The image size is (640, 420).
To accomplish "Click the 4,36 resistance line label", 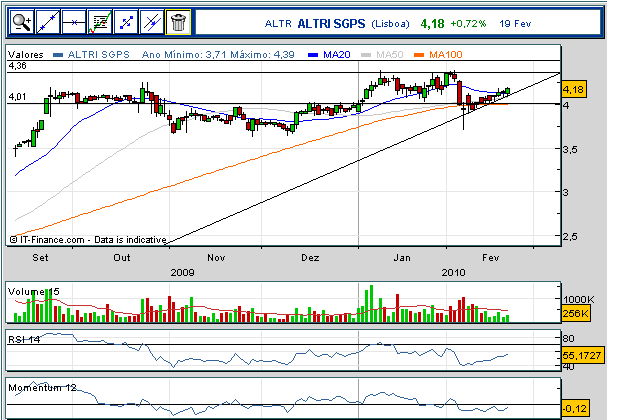I will pos(18,66).
